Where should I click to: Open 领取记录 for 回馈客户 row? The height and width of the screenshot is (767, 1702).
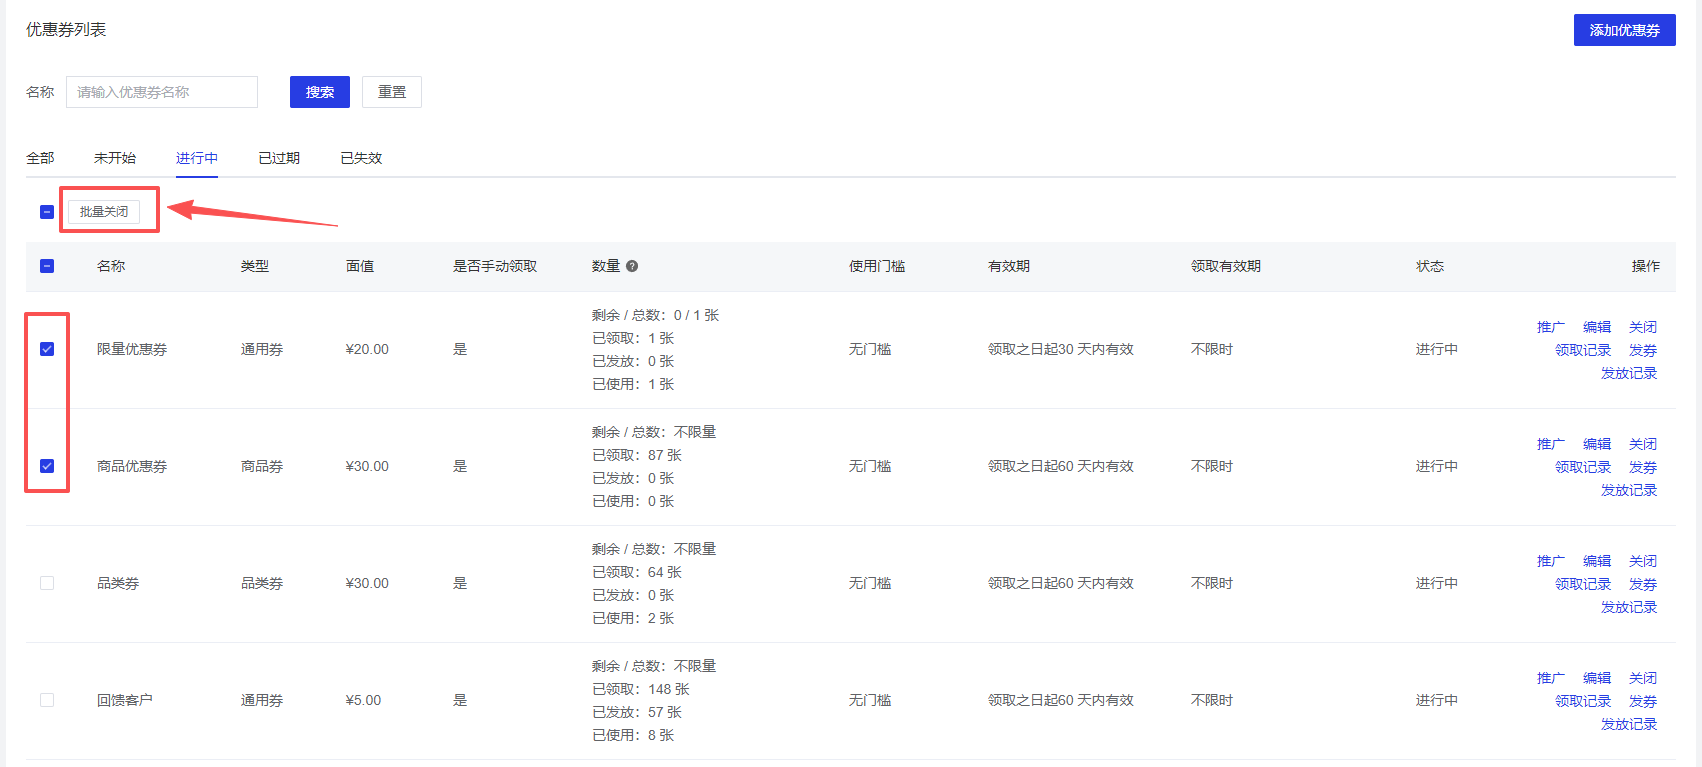(x=1583, y=701)
